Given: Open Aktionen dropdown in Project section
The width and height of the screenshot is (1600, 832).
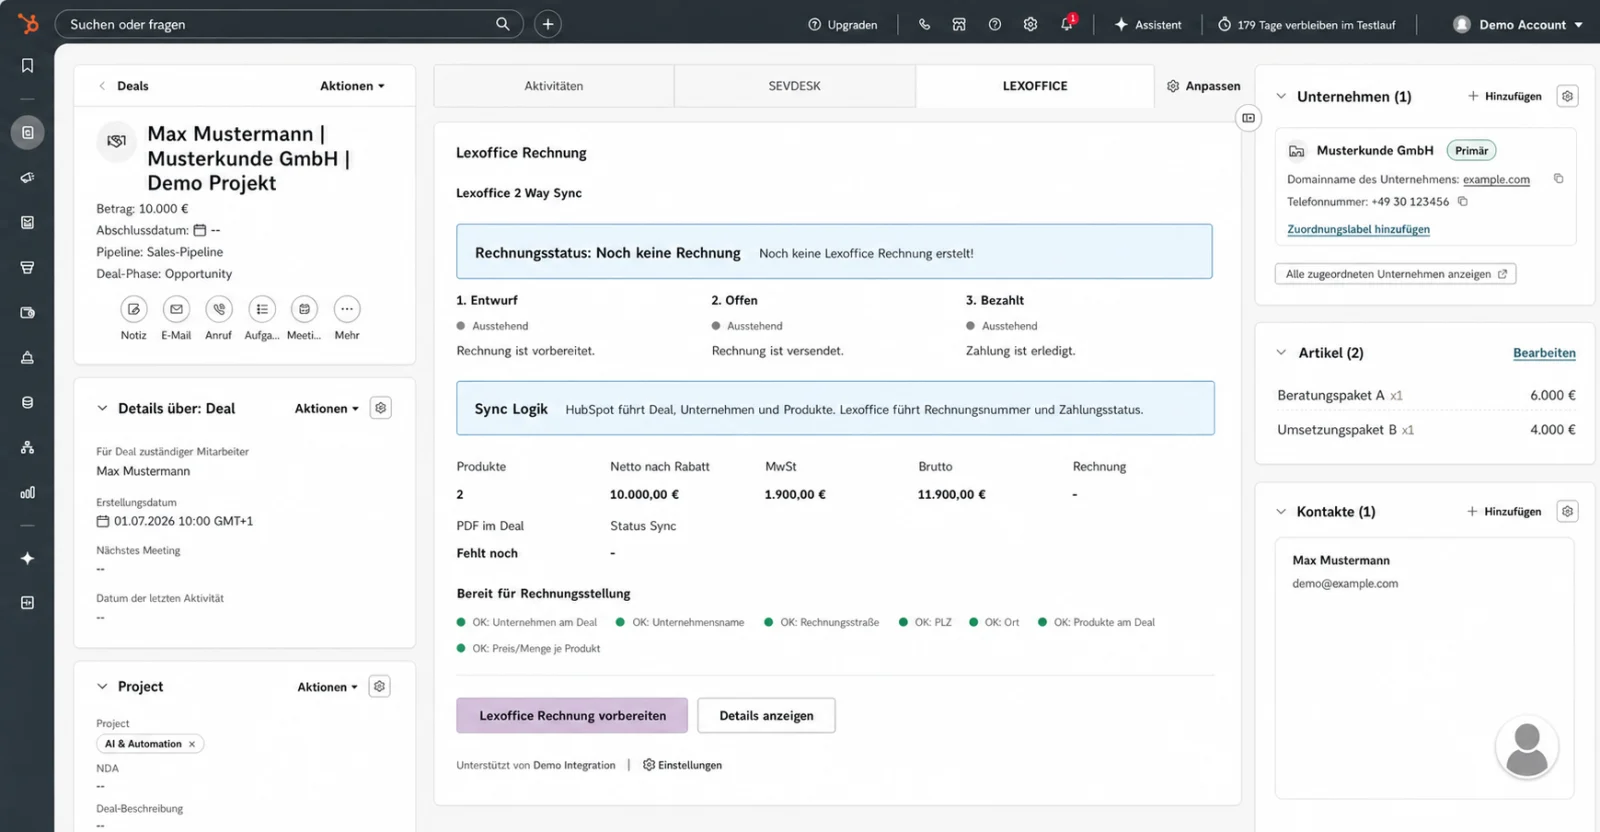Looking at the screenshot, I should click(327, 687).
